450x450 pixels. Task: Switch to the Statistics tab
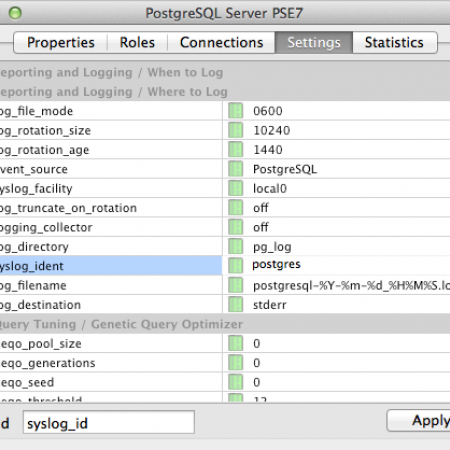(394, 43)
